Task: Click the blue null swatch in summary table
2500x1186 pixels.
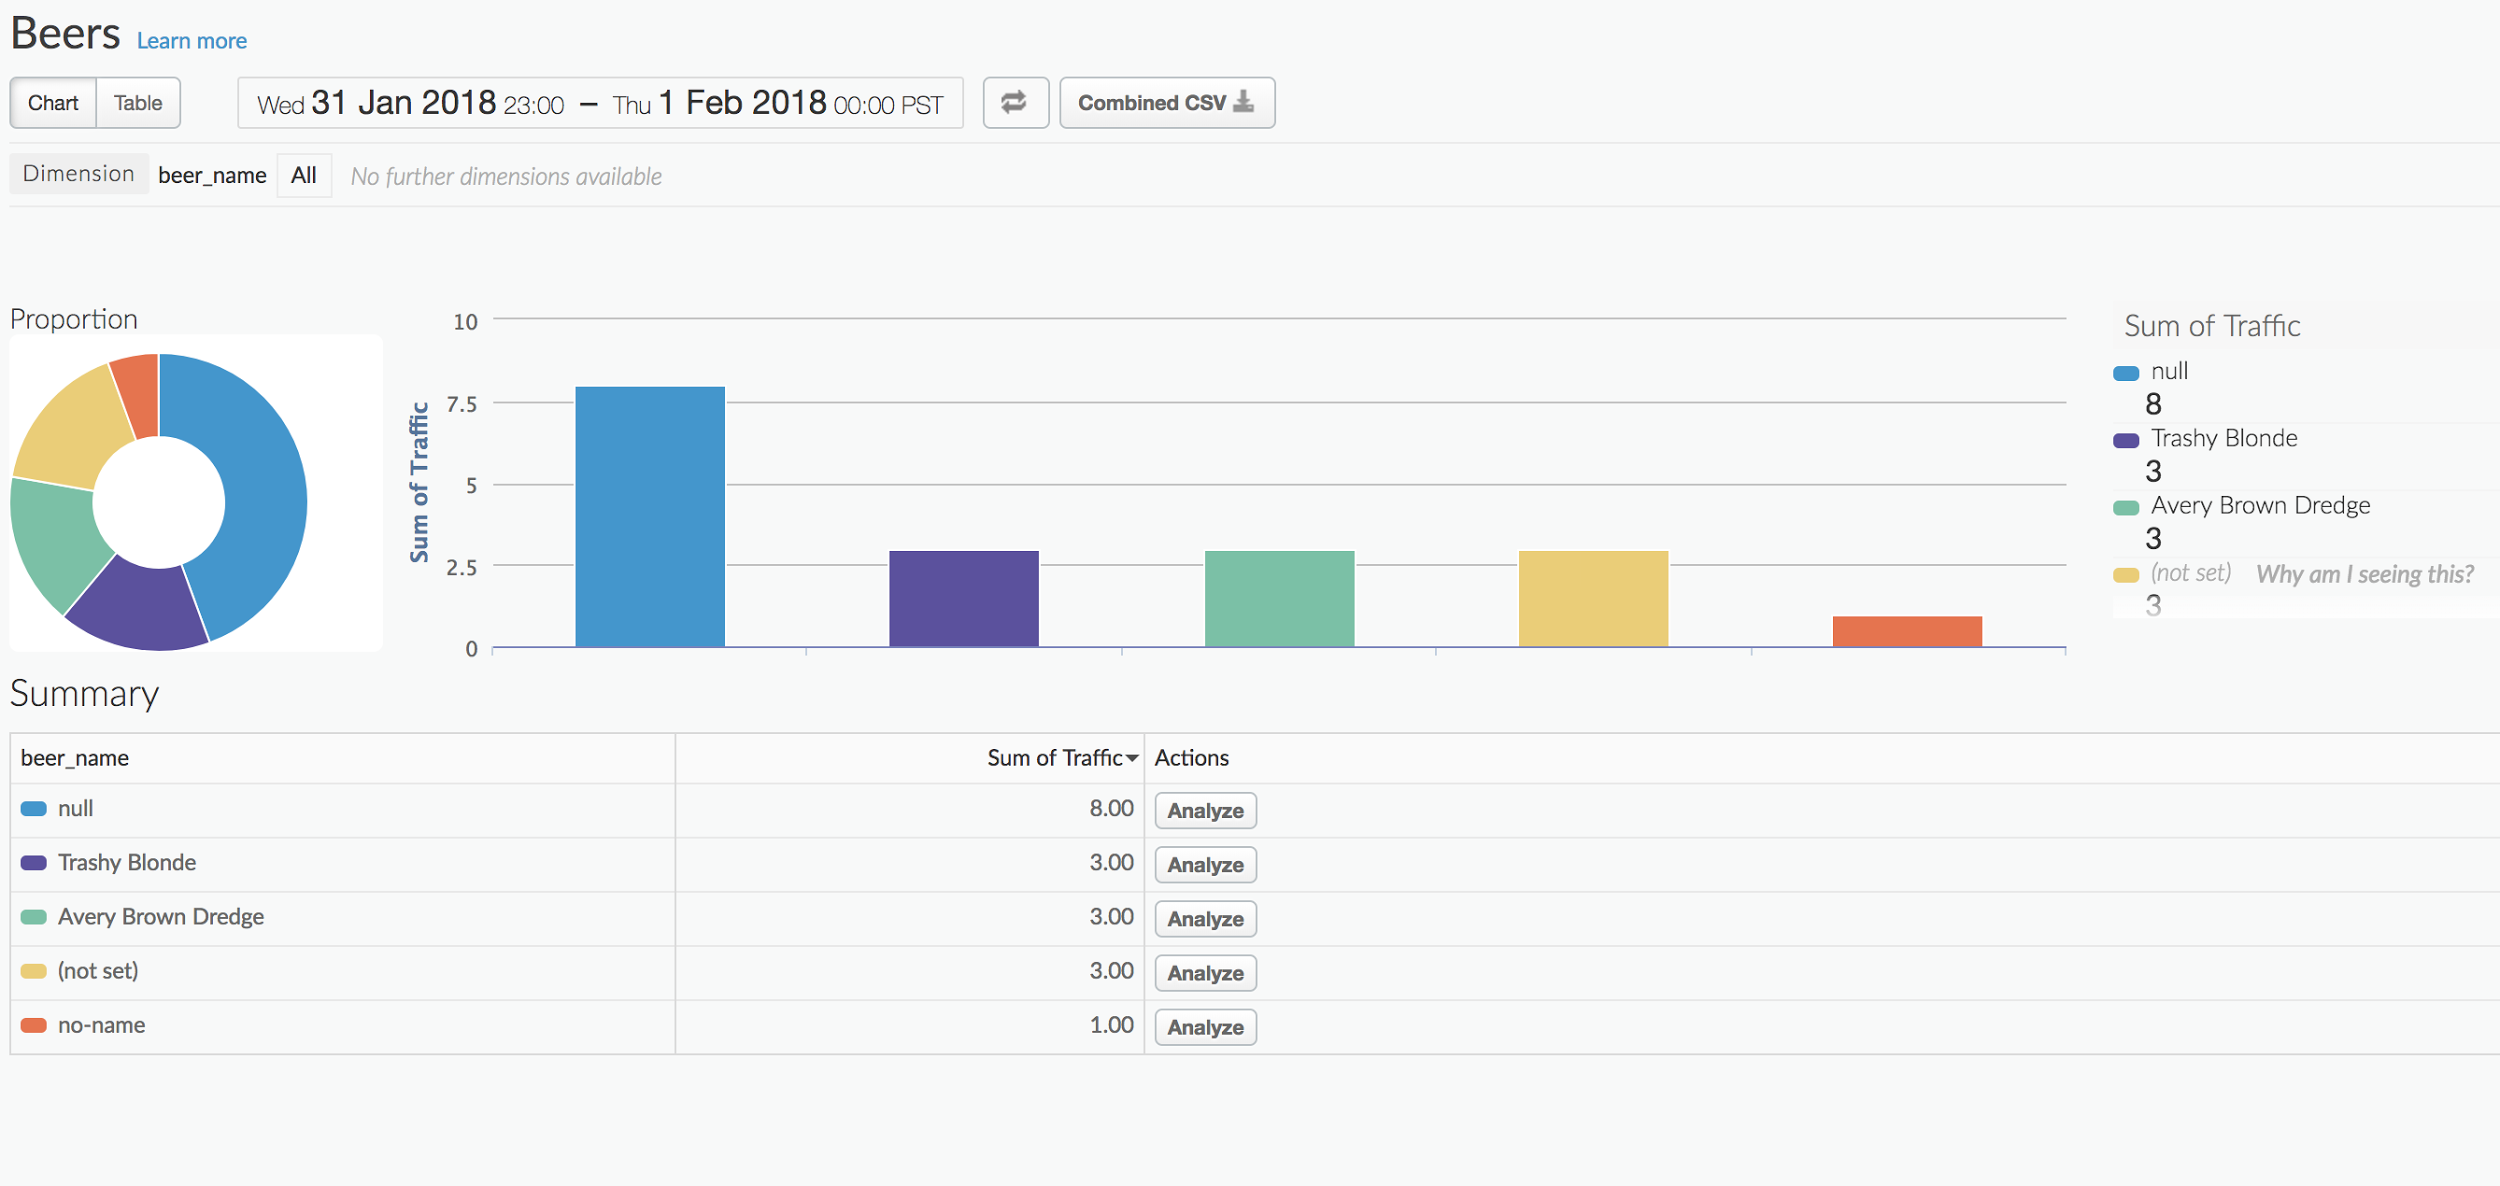Action: click(34, 809)
